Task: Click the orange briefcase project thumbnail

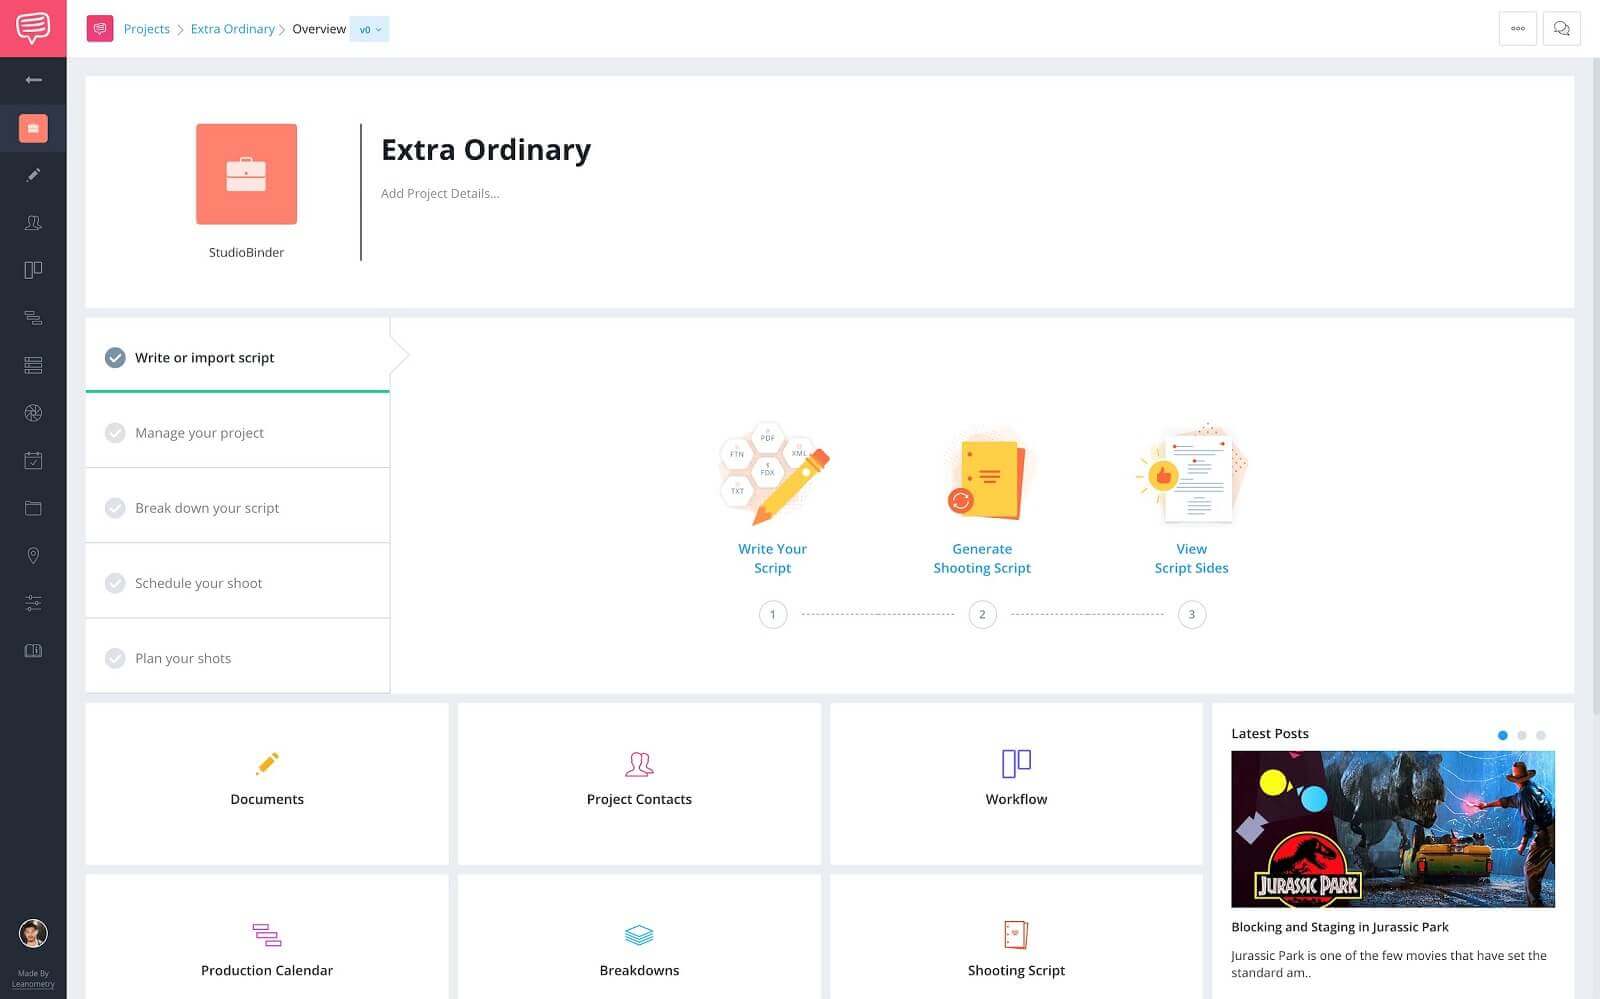Action: [x=246, y=174]
